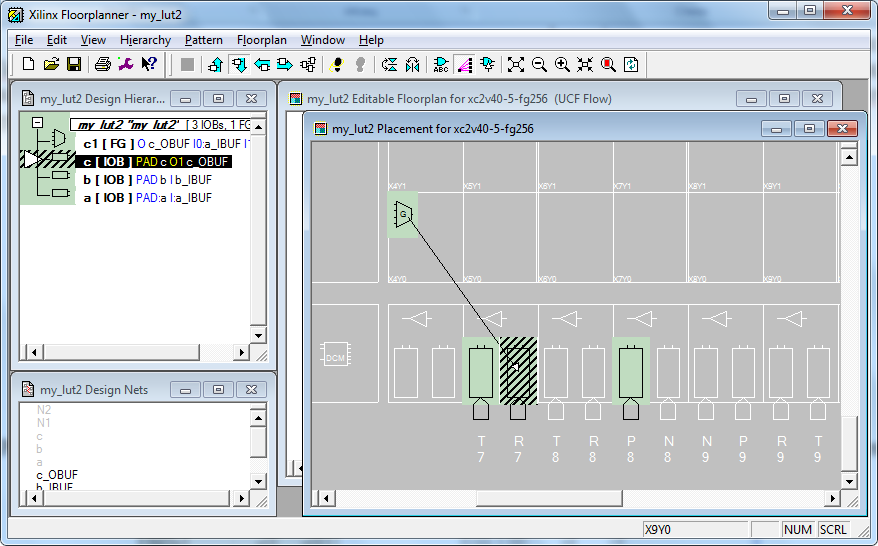
Task: Select the hatched IOB above pad R7
Action: point(518,372)
